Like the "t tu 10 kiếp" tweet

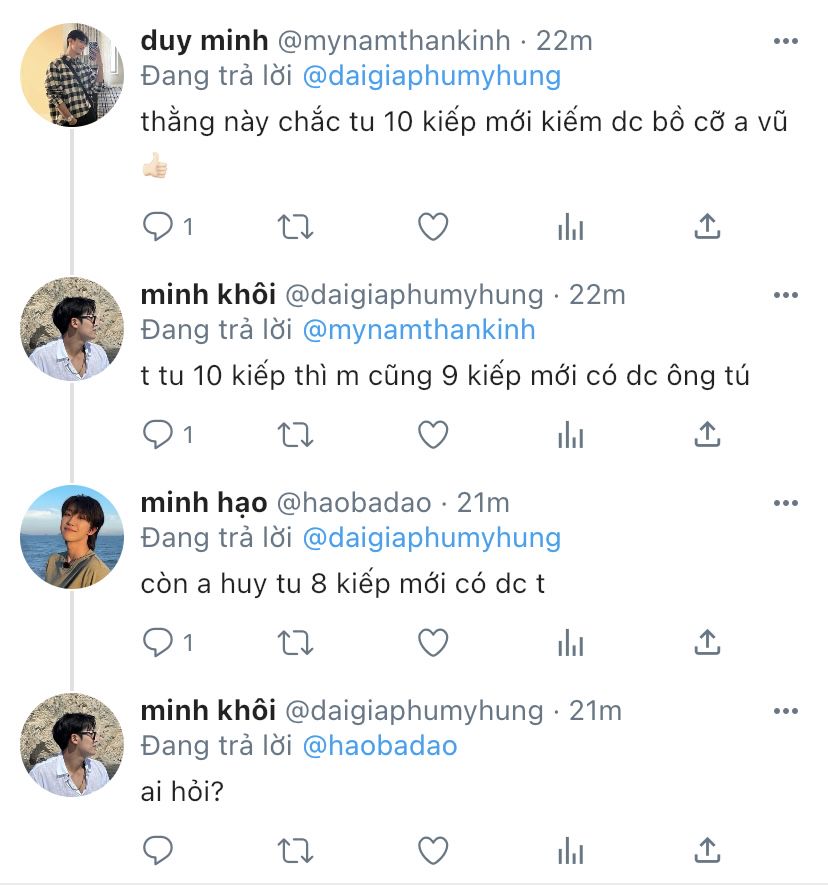pyautogui.click(x=432, y=435)
